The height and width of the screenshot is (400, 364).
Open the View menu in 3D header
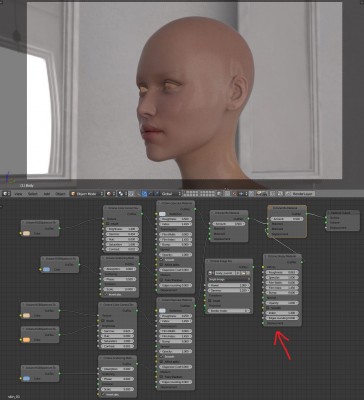(x=19, y=194)
